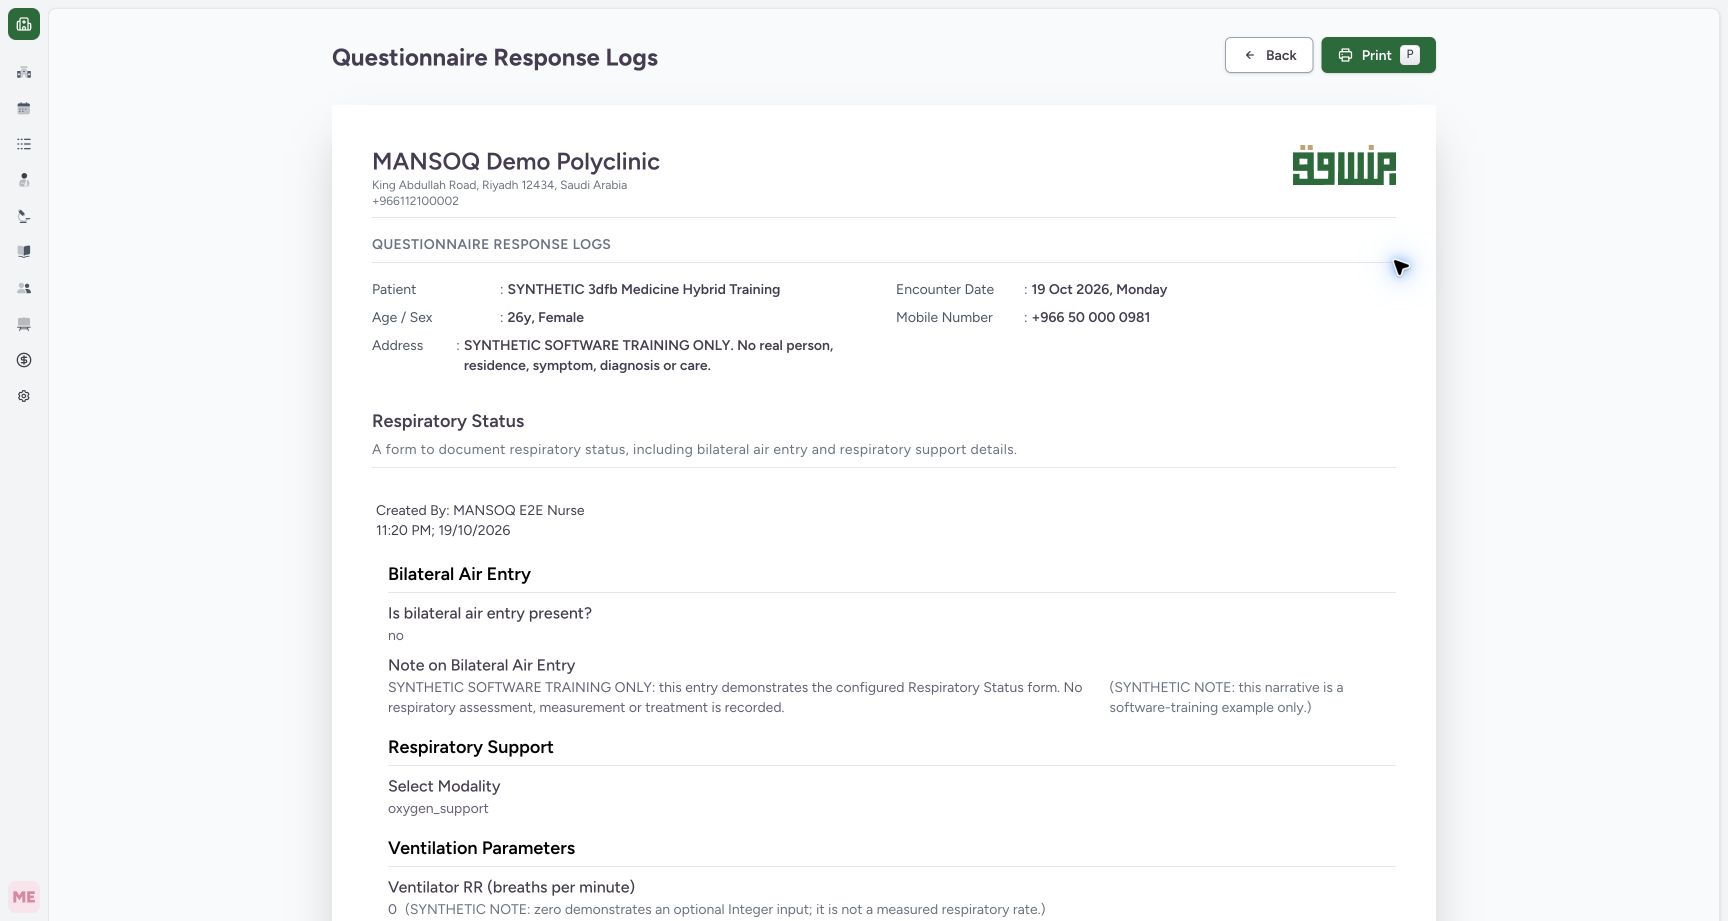Click the Ventilation Parameters section heading
1728x921 pixels.
coord(481,848)
